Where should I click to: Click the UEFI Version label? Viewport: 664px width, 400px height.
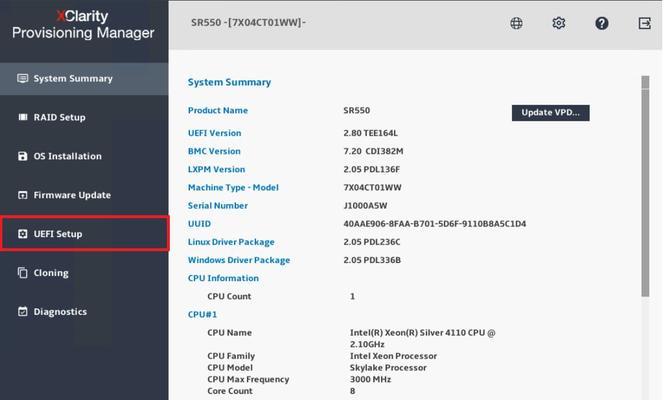214,133
